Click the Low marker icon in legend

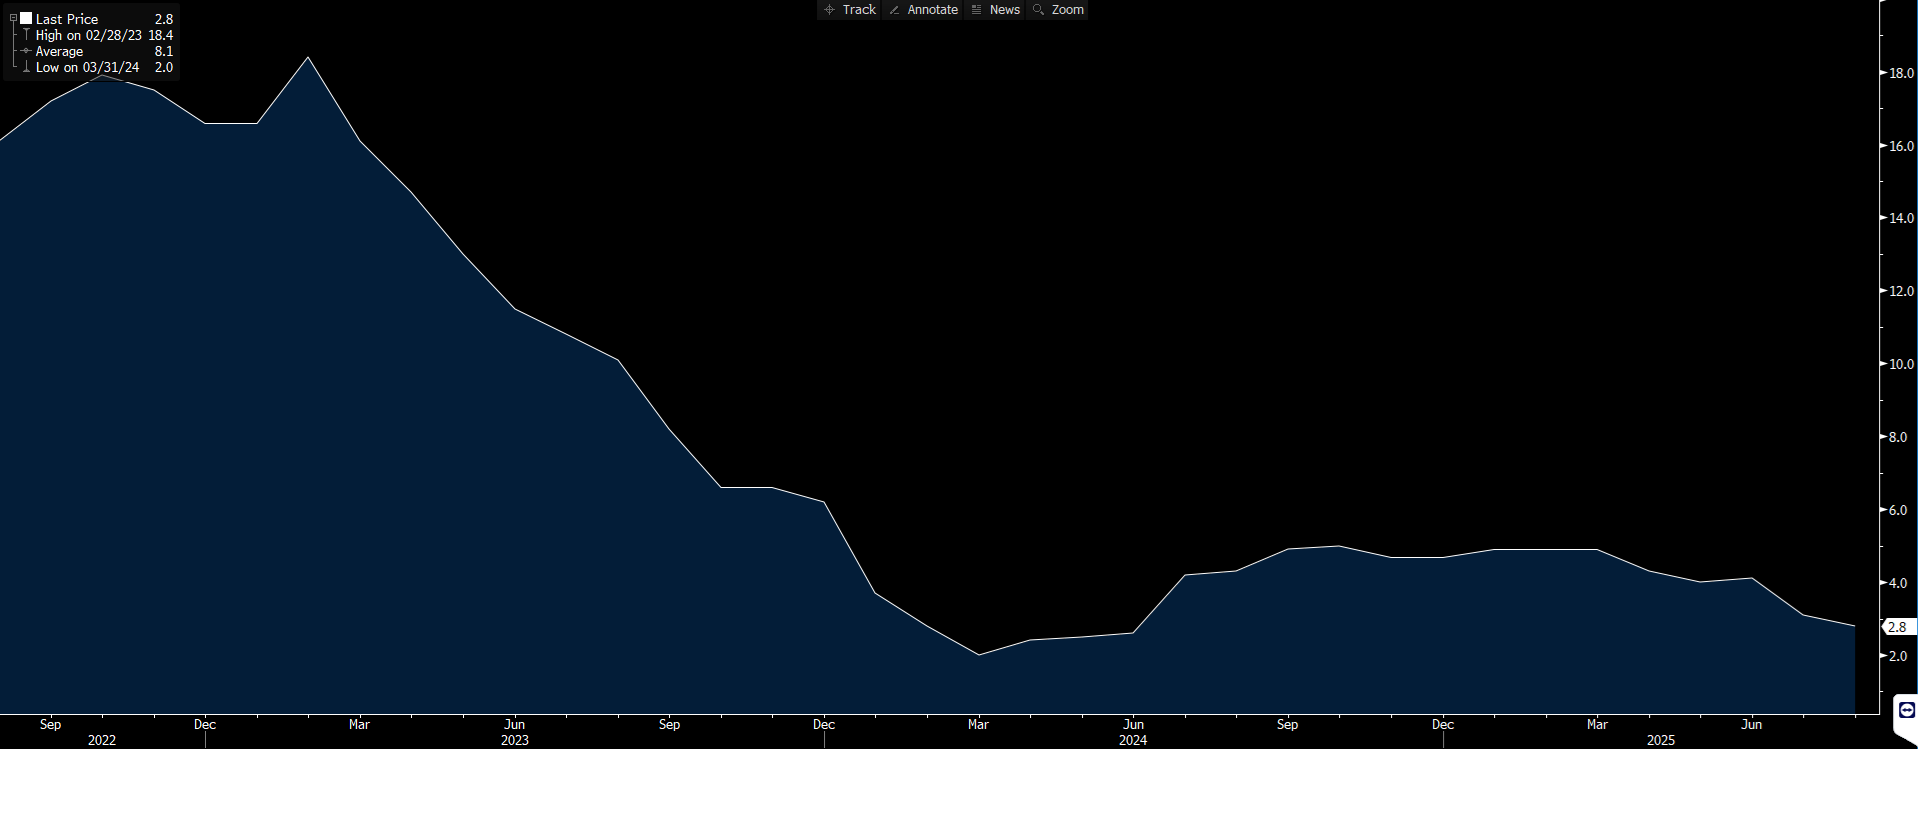(26, 67)
